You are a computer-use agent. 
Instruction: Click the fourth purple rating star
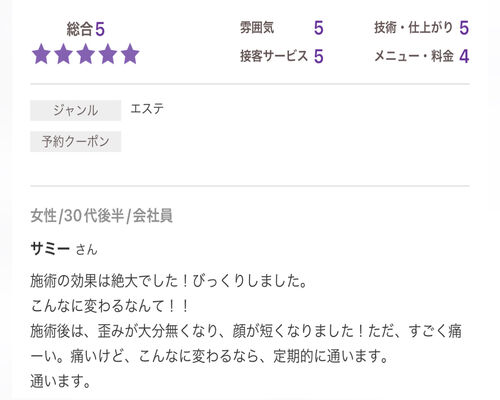(x=108, y=54)
